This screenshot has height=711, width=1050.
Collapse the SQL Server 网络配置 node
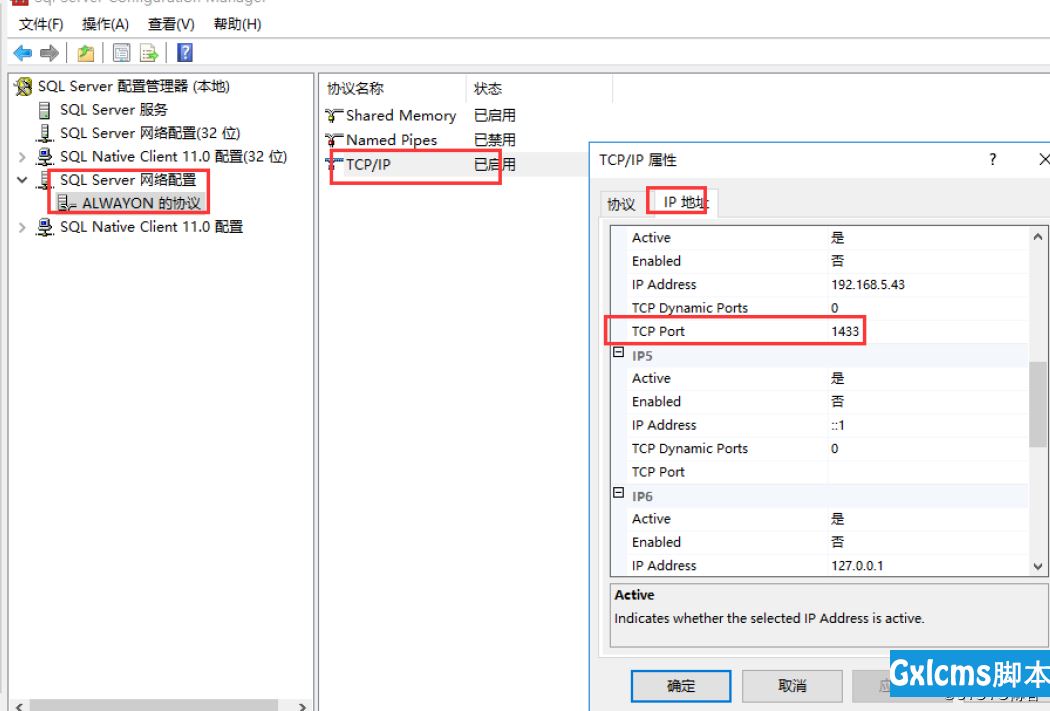22,180
